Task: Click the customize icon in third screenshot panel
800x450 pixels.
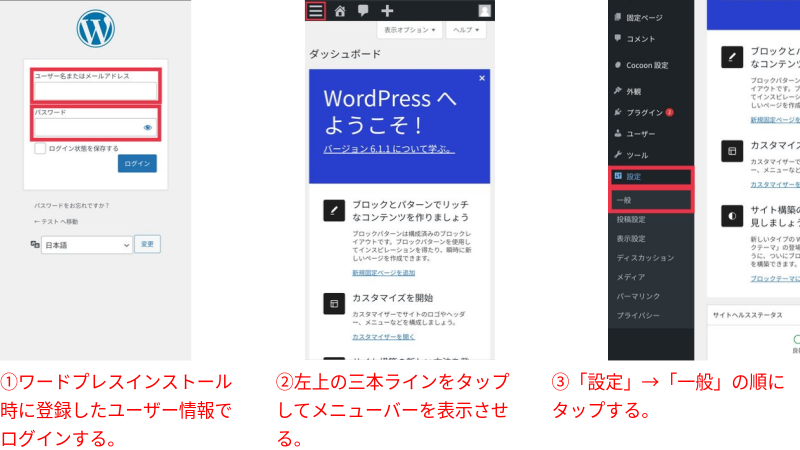Action: 732,151
